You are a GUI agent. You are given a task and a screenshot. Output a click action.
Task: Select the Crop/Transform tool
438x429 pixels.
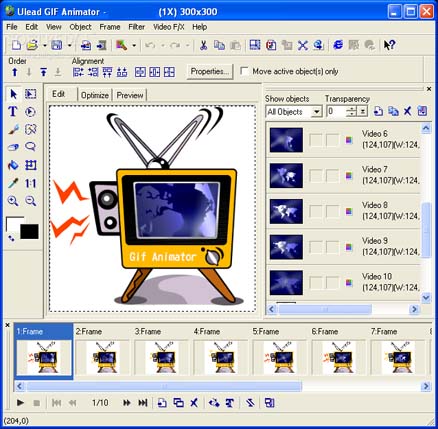click(31, 165)
